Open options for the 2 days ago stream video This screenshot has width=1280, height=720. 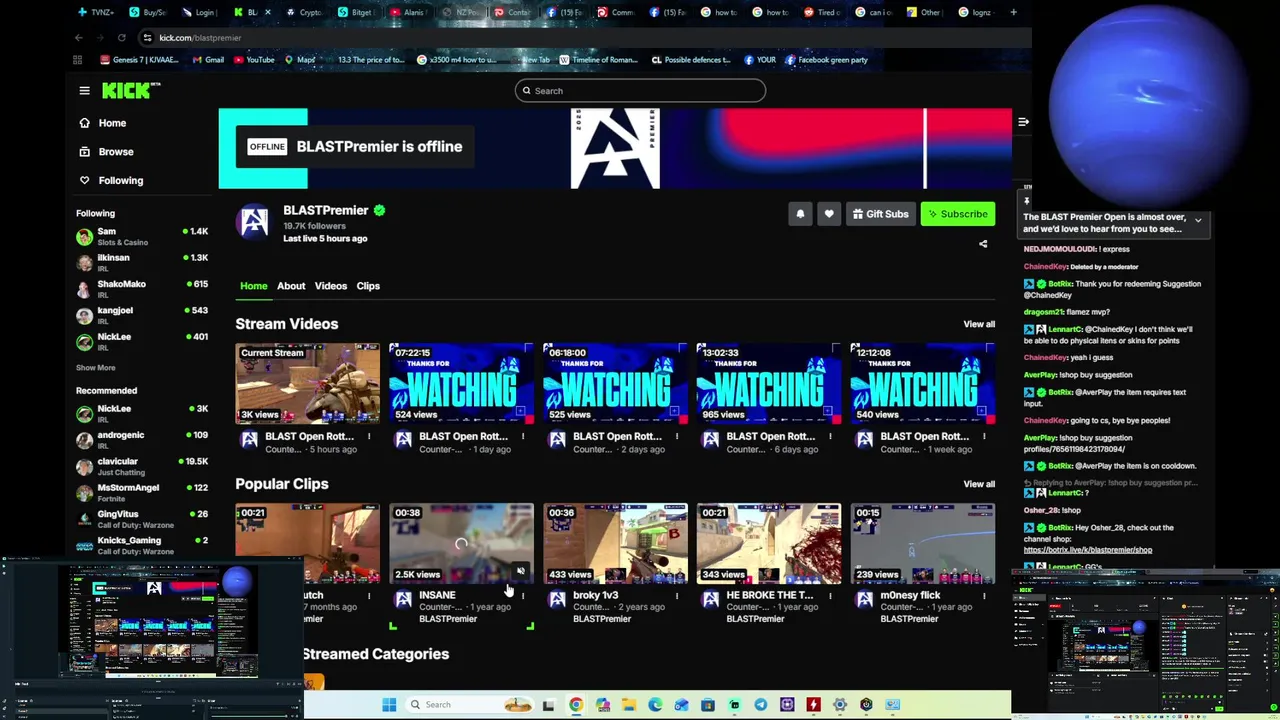[677, 437]
